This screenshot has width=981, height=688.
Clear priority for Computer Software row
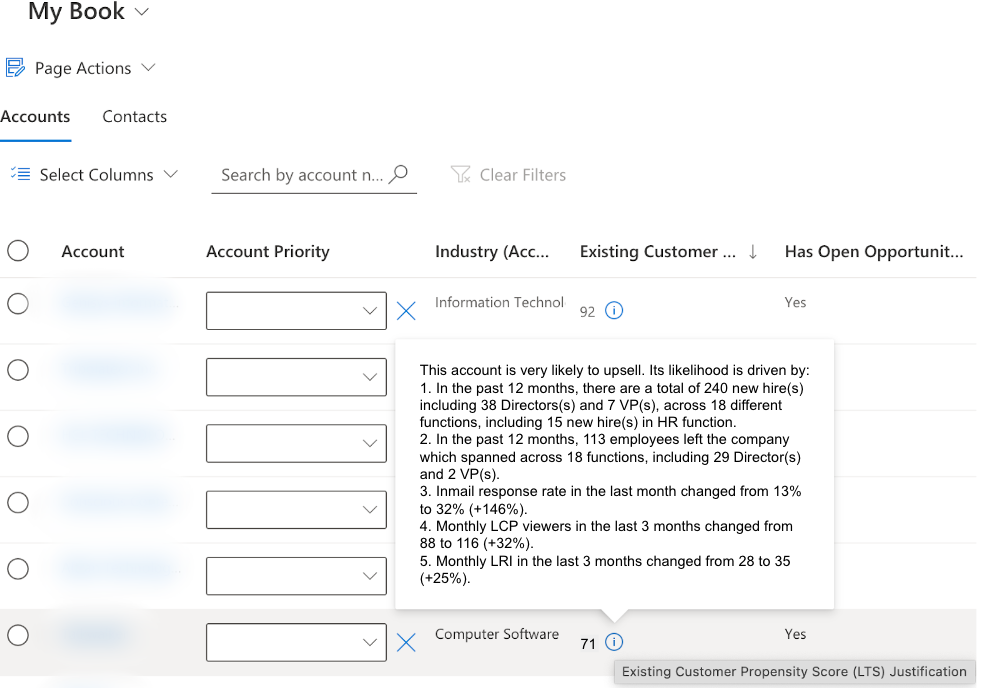click(406, 643)
